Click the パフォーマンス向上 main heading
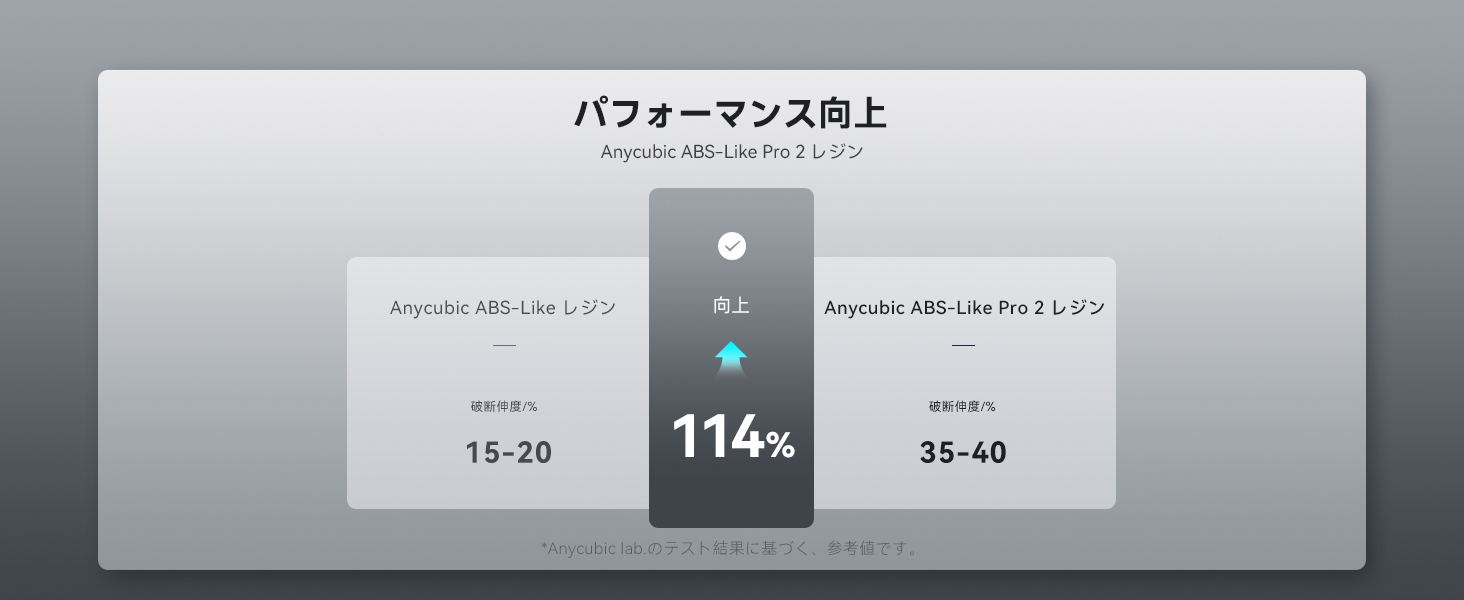Screen dimensions: 1464x600 pyautogui.click(x=731, y=113)
